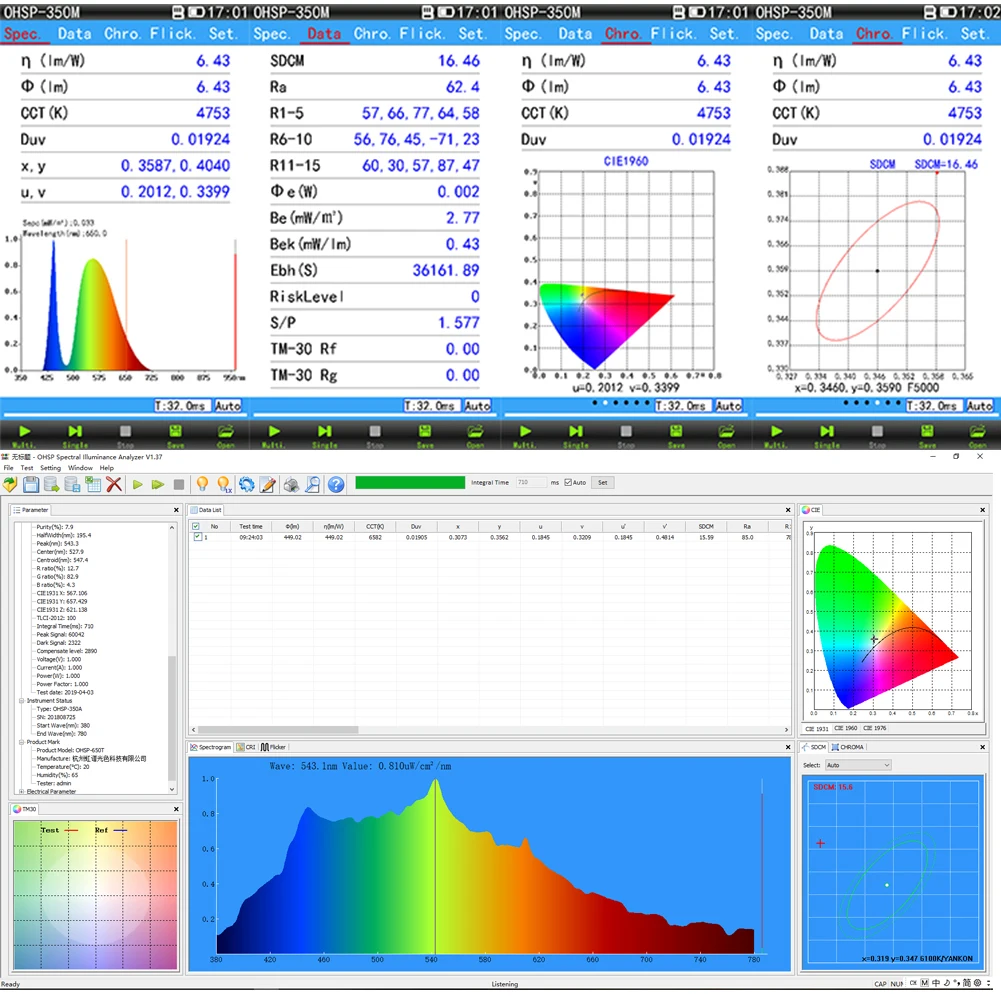Open the SDCM Select dropdown showing Auto
This screenshot has width=1001, height=1001.
(857, 765)
